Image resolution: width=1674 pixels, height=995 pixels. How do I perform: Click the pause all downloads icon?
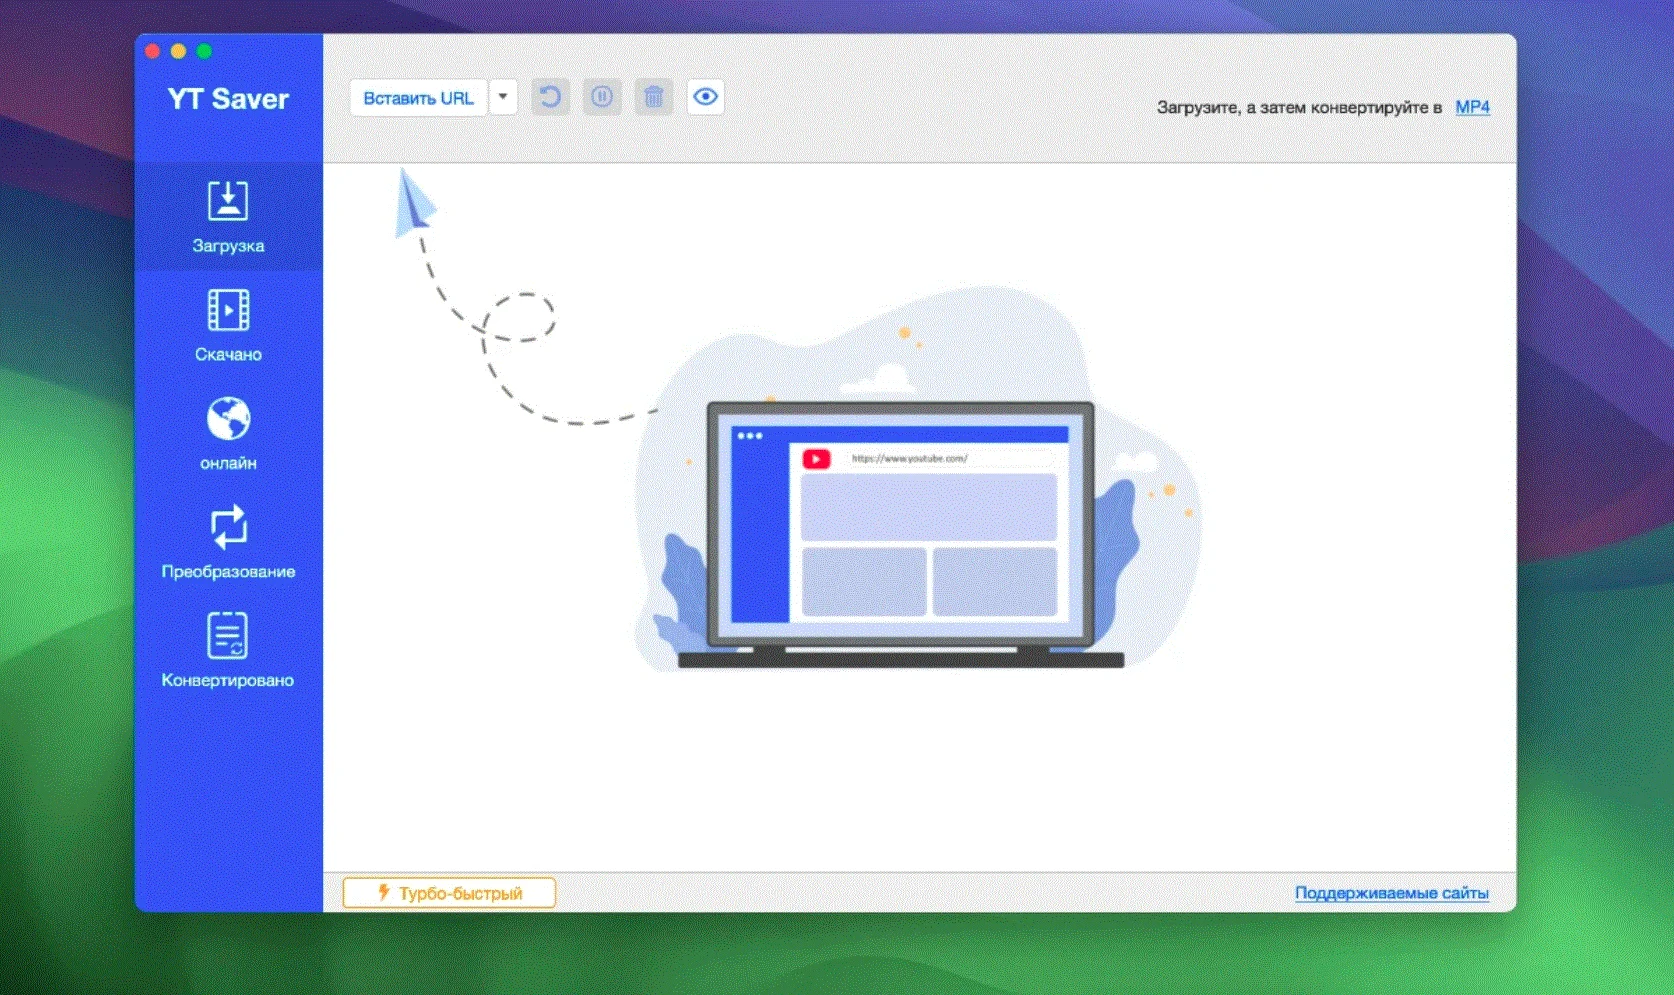(x=602, y=97)
